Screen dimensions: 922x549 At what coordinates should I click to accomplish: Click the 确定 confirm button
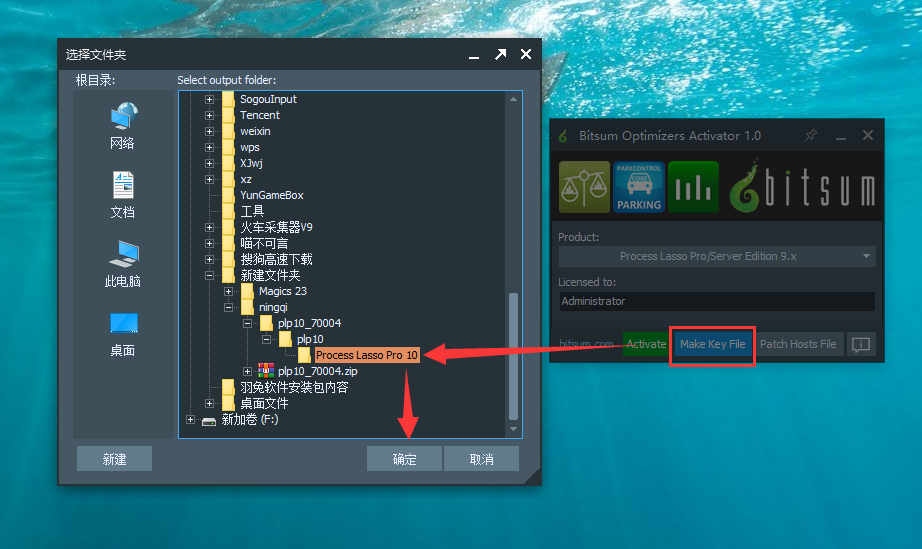click(404, 458)
